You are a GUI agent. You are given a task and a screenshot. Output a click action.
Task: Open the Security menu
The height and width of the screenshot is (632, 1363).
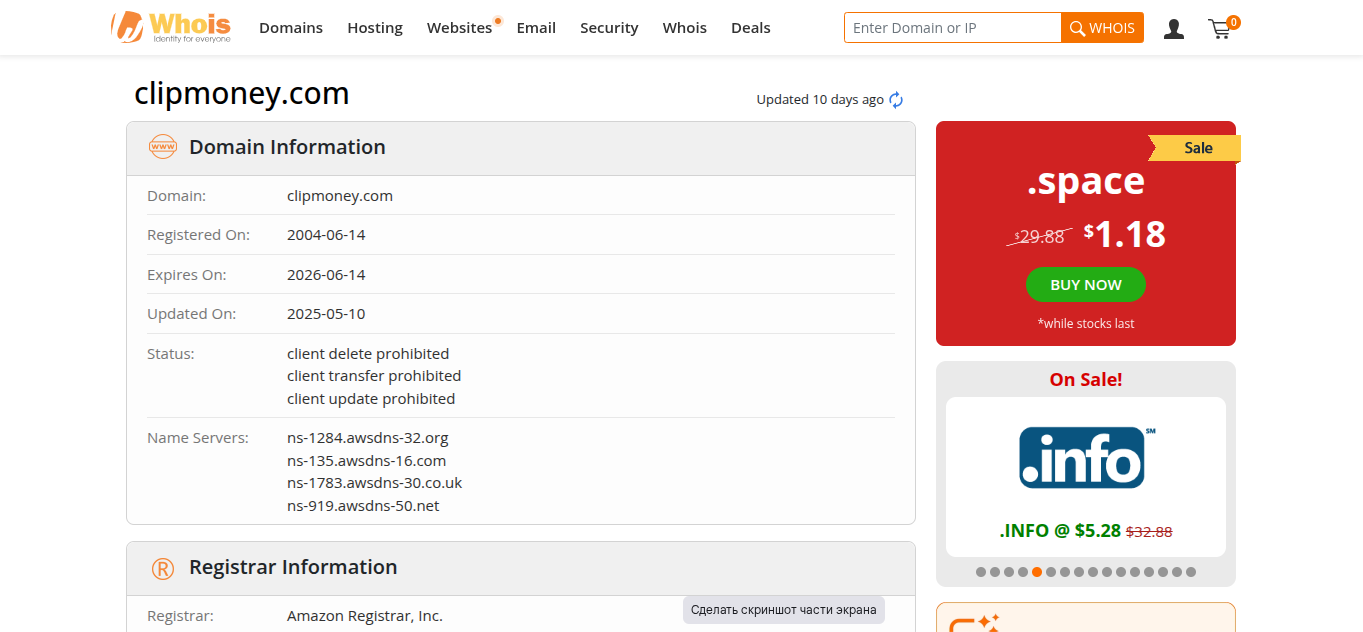click(609, 28)
